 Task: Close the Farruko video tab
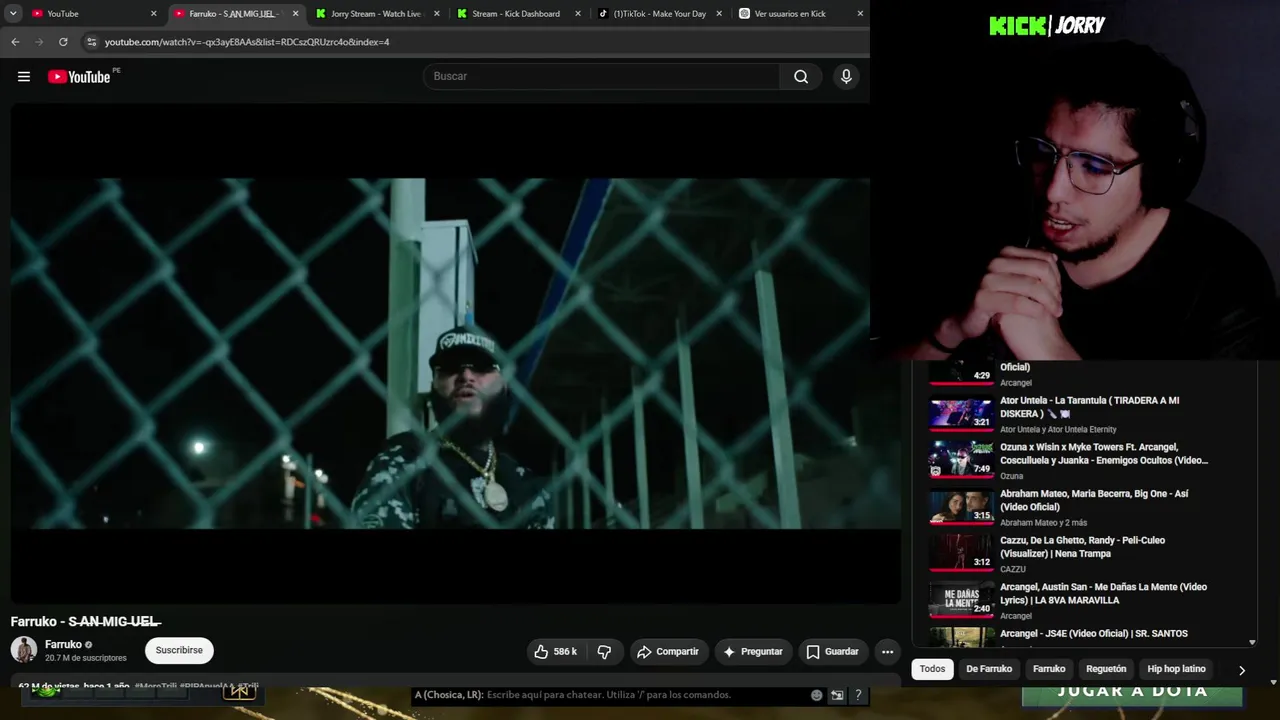[x=295, y=14]
